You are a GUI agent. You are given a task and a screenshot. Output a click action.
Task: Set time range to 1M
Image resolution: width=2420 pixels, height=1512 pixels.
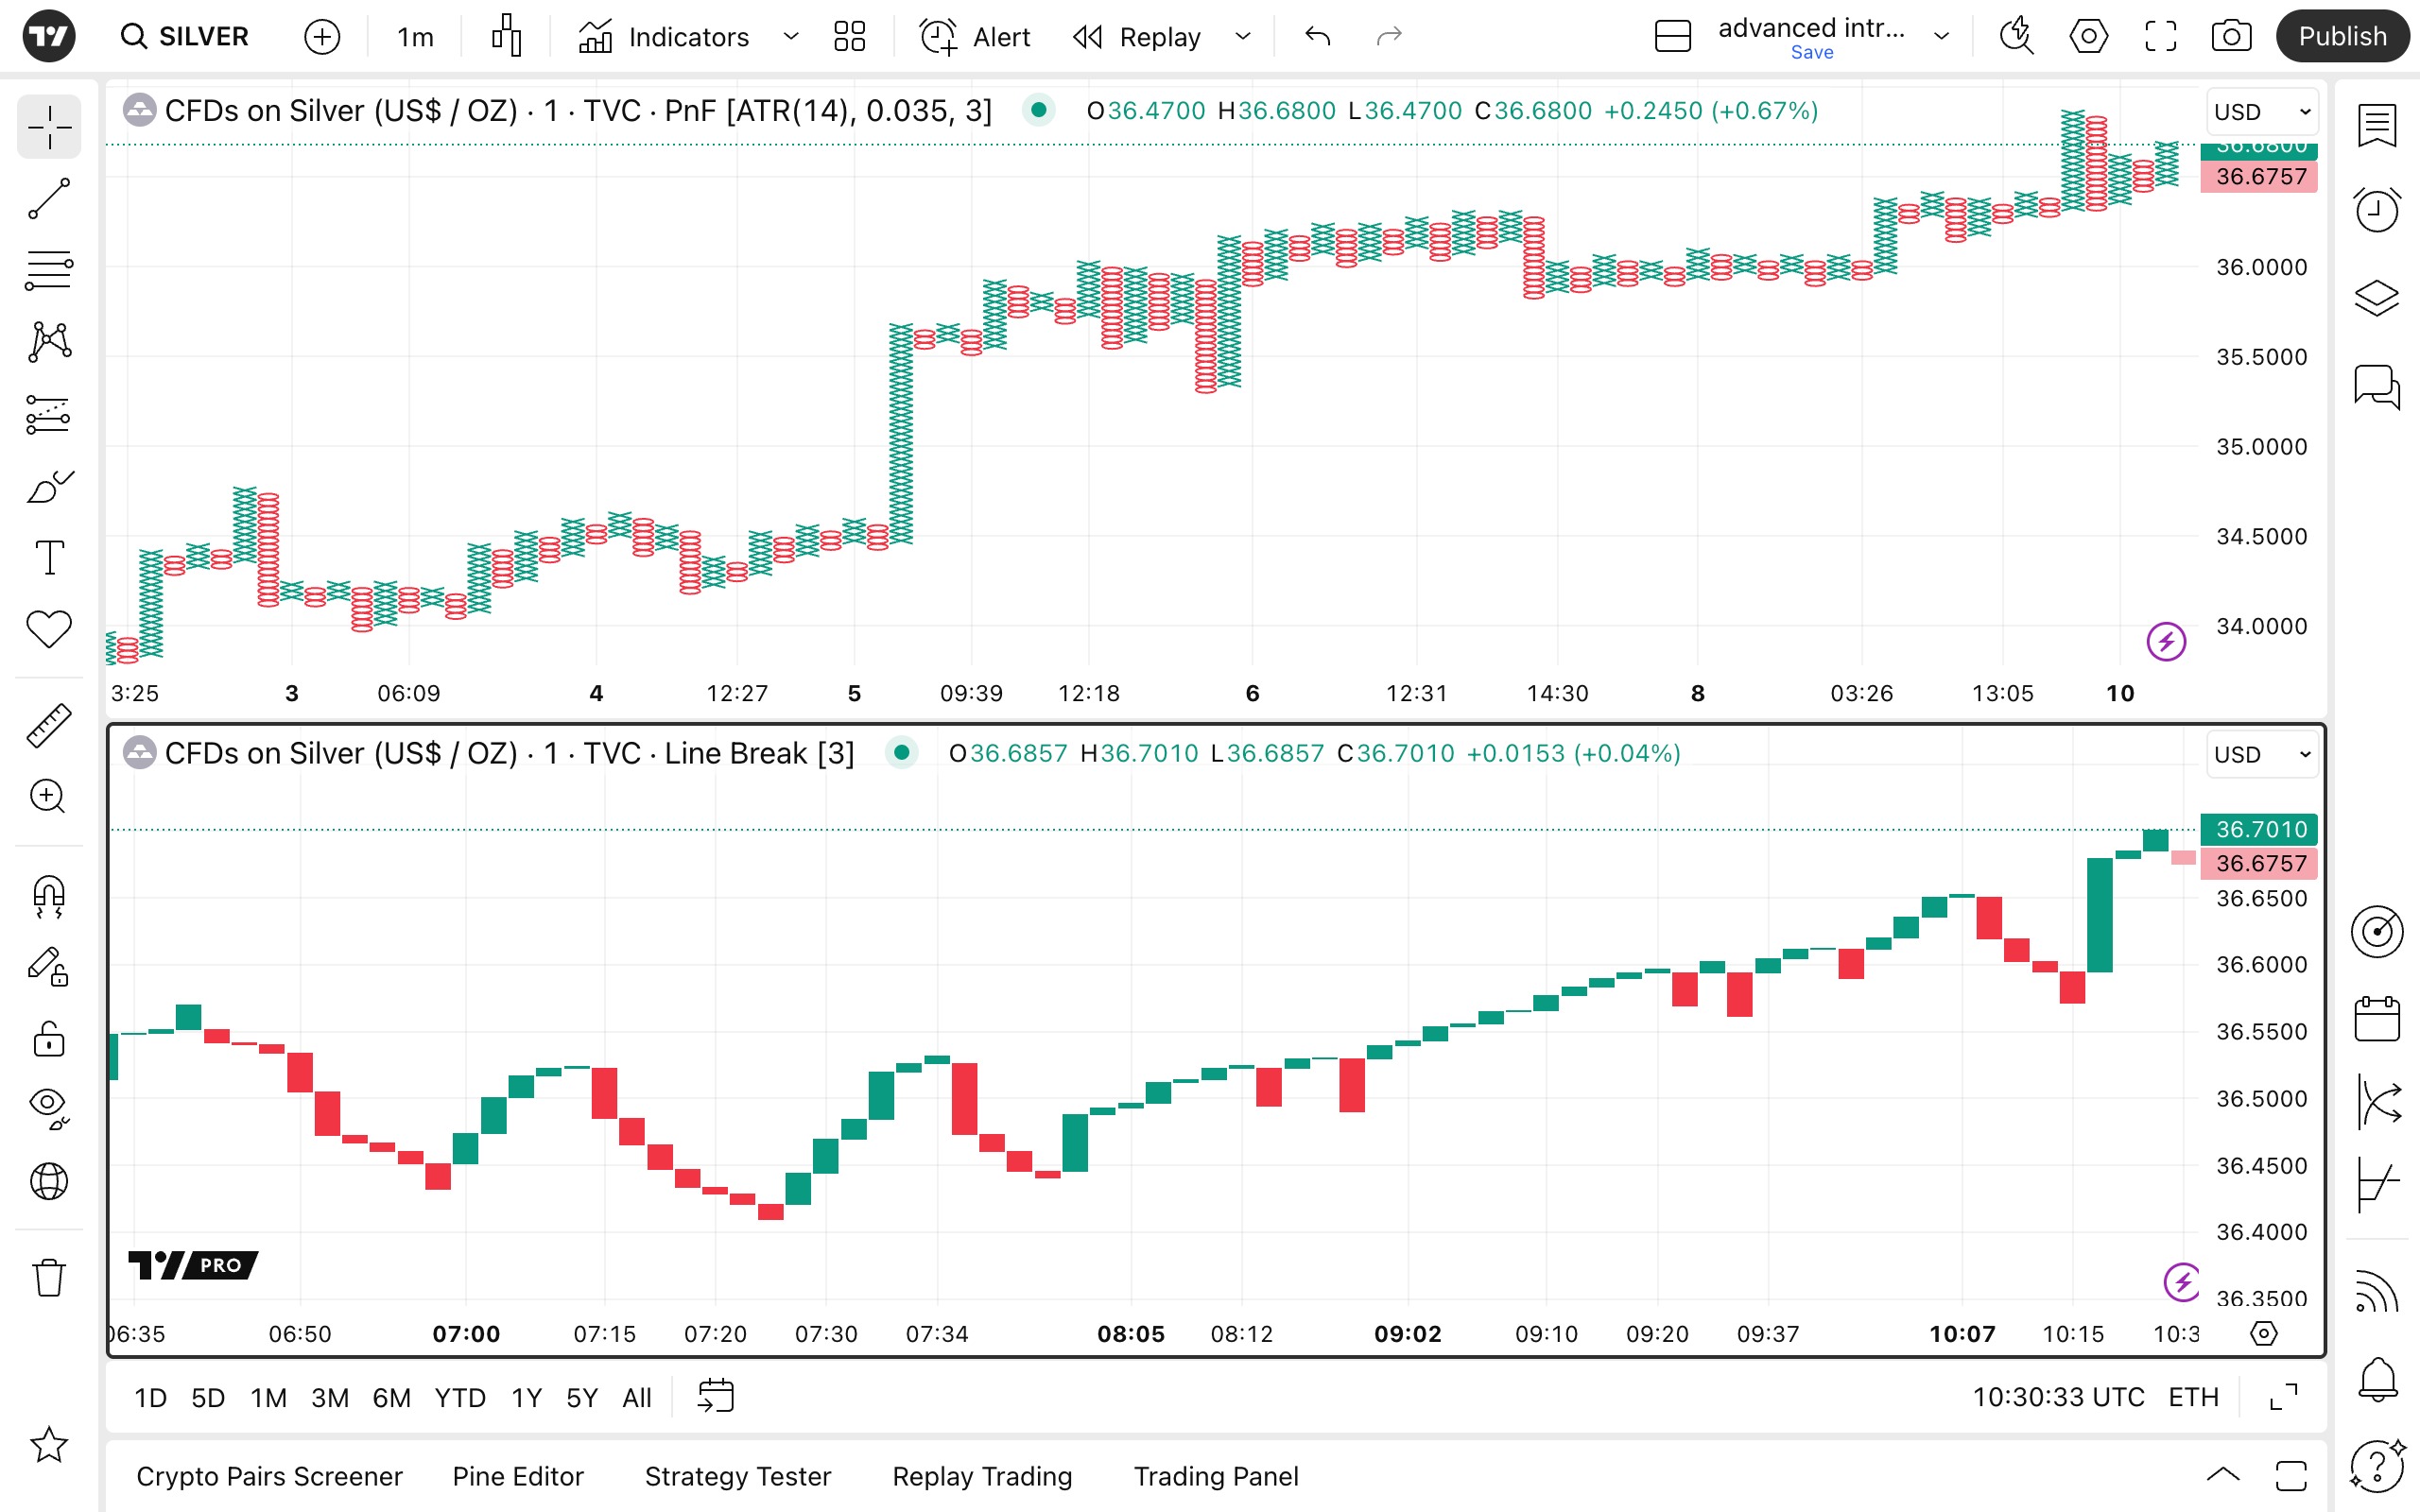(268, 1397)
